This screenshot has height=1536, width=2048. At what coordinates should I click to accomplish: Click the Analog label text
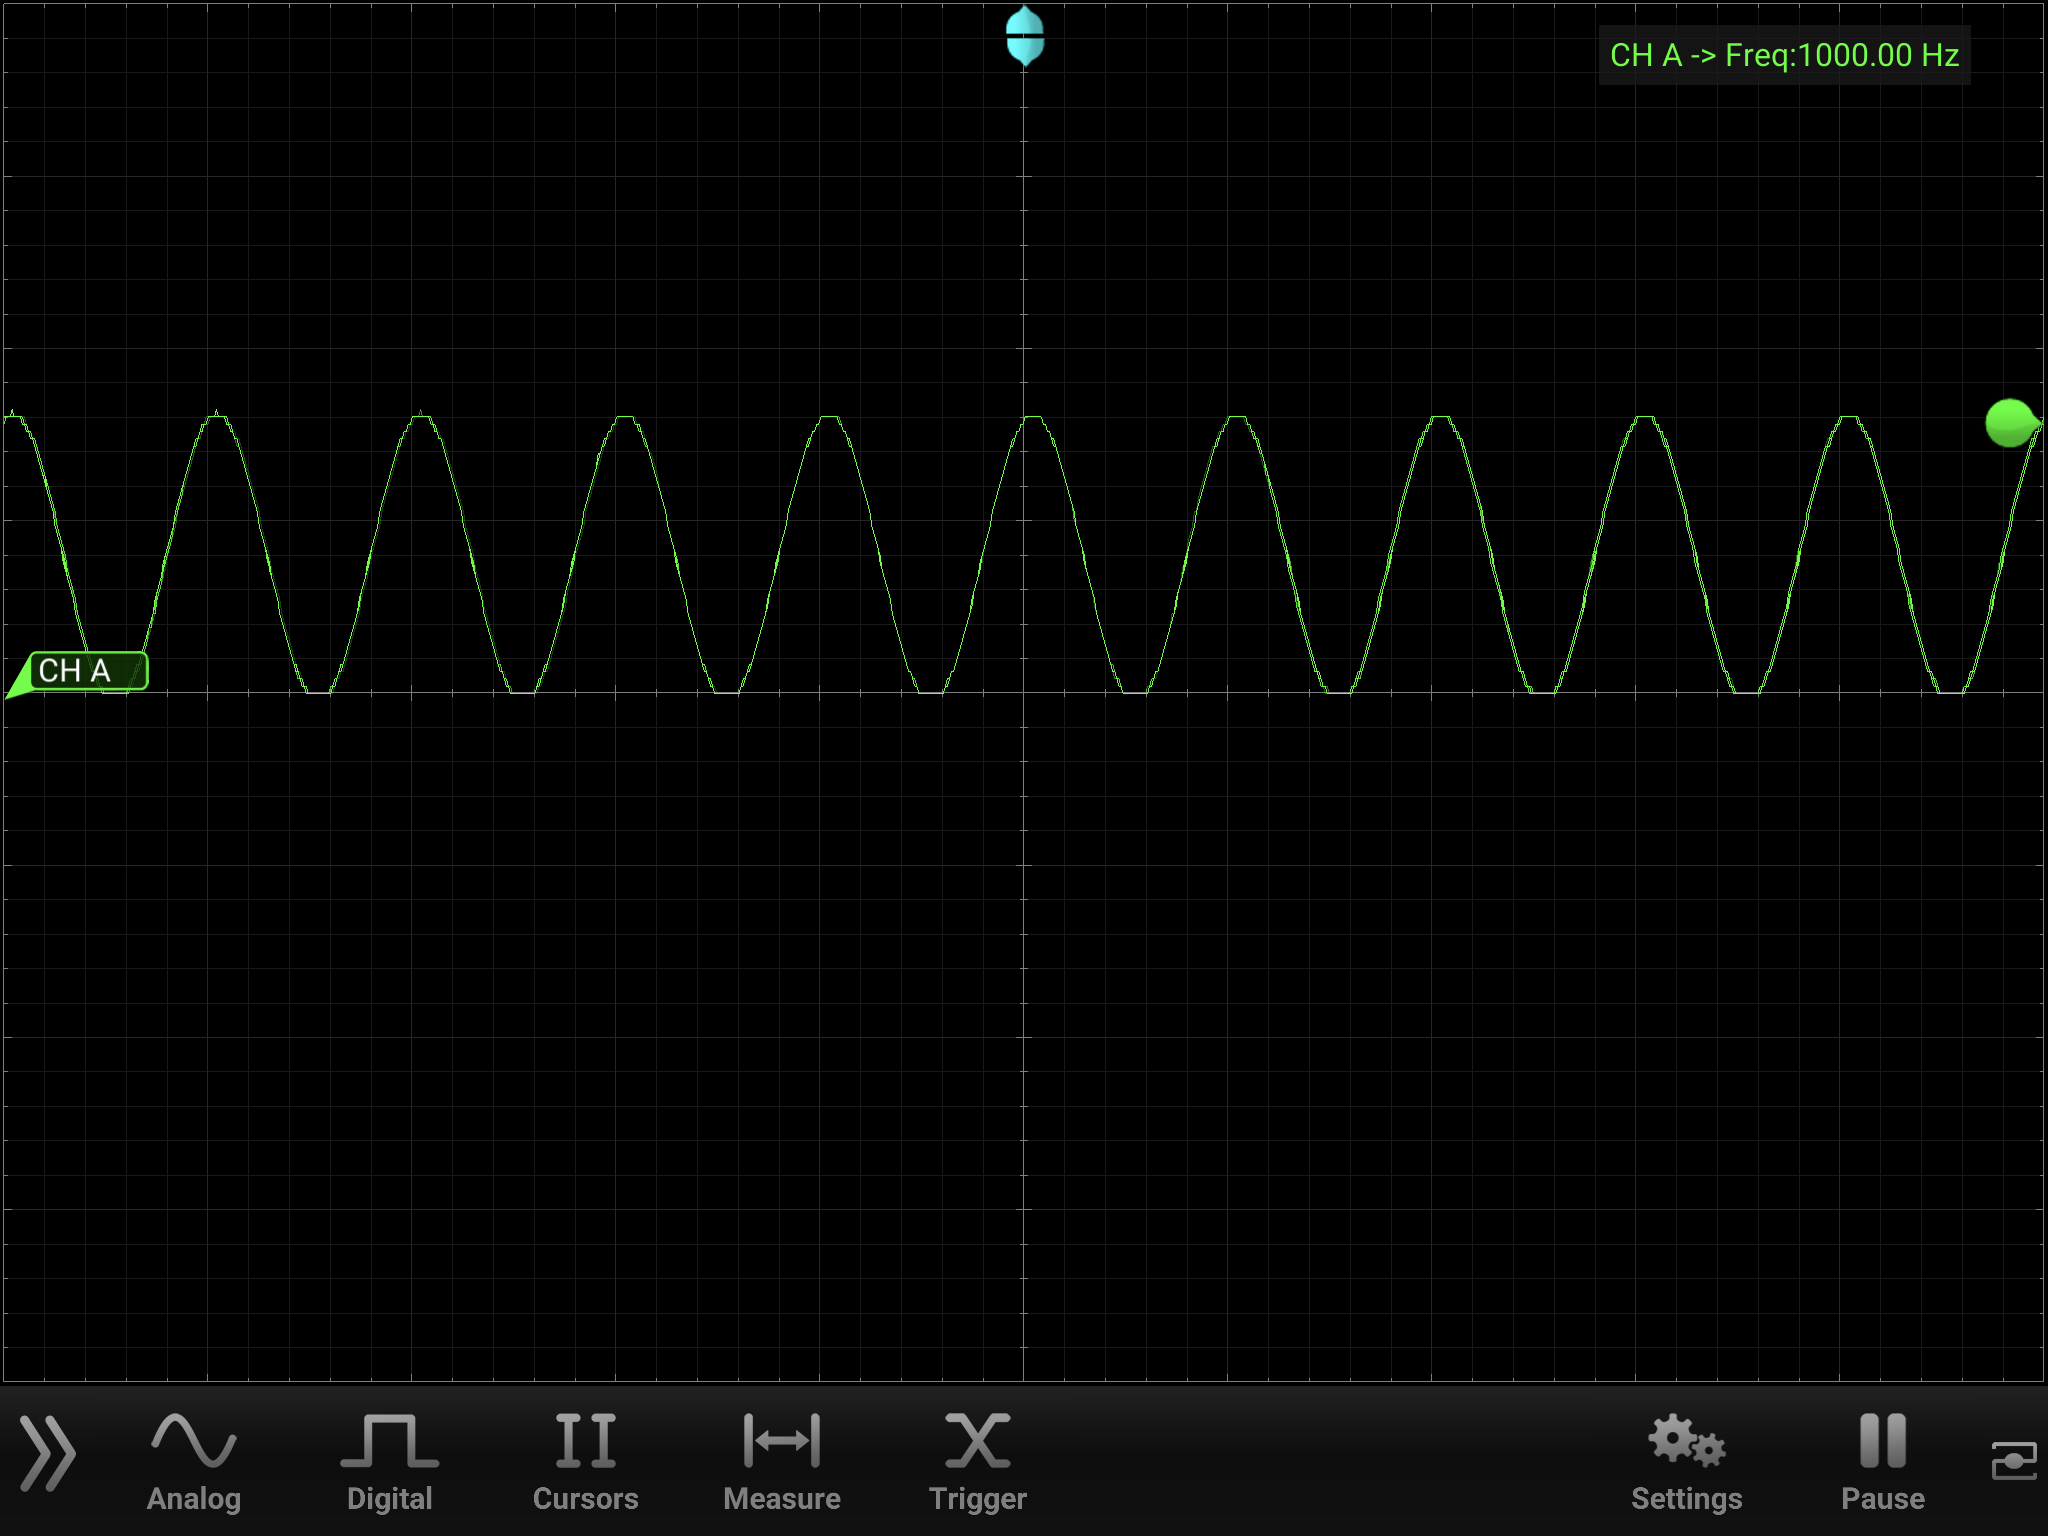click(195, 1497)
